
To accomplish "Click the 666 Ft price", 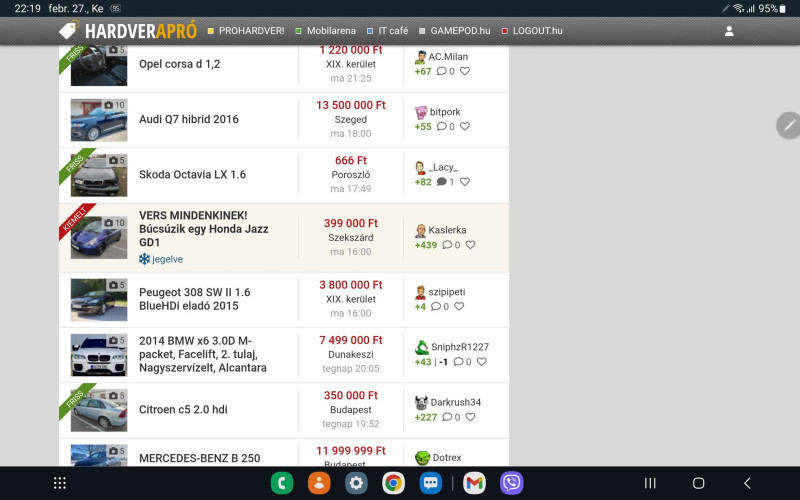I will [351, 160].
